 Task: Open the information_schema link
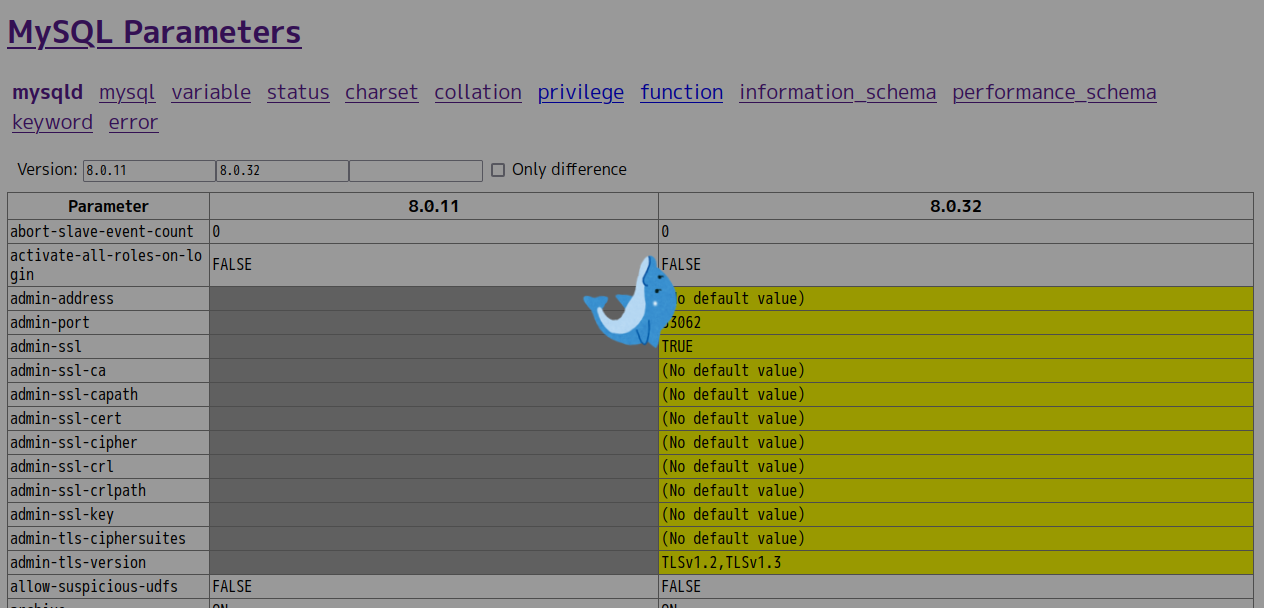(838, 92)
